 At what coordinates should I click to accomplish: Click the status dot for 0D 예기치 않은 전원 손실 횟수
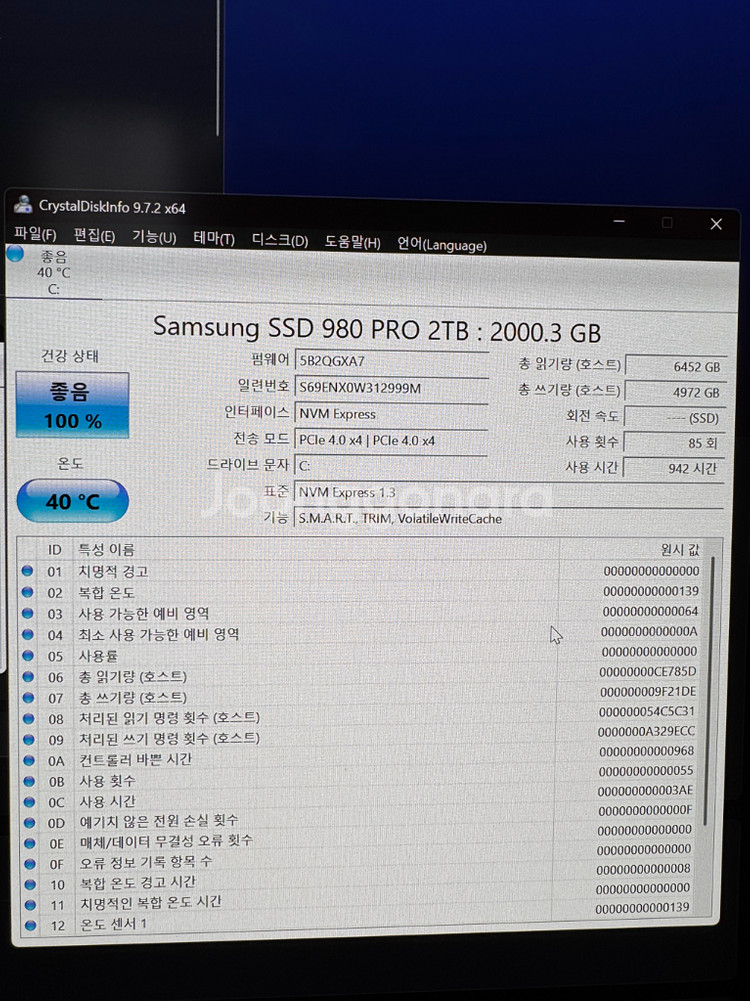29,822
